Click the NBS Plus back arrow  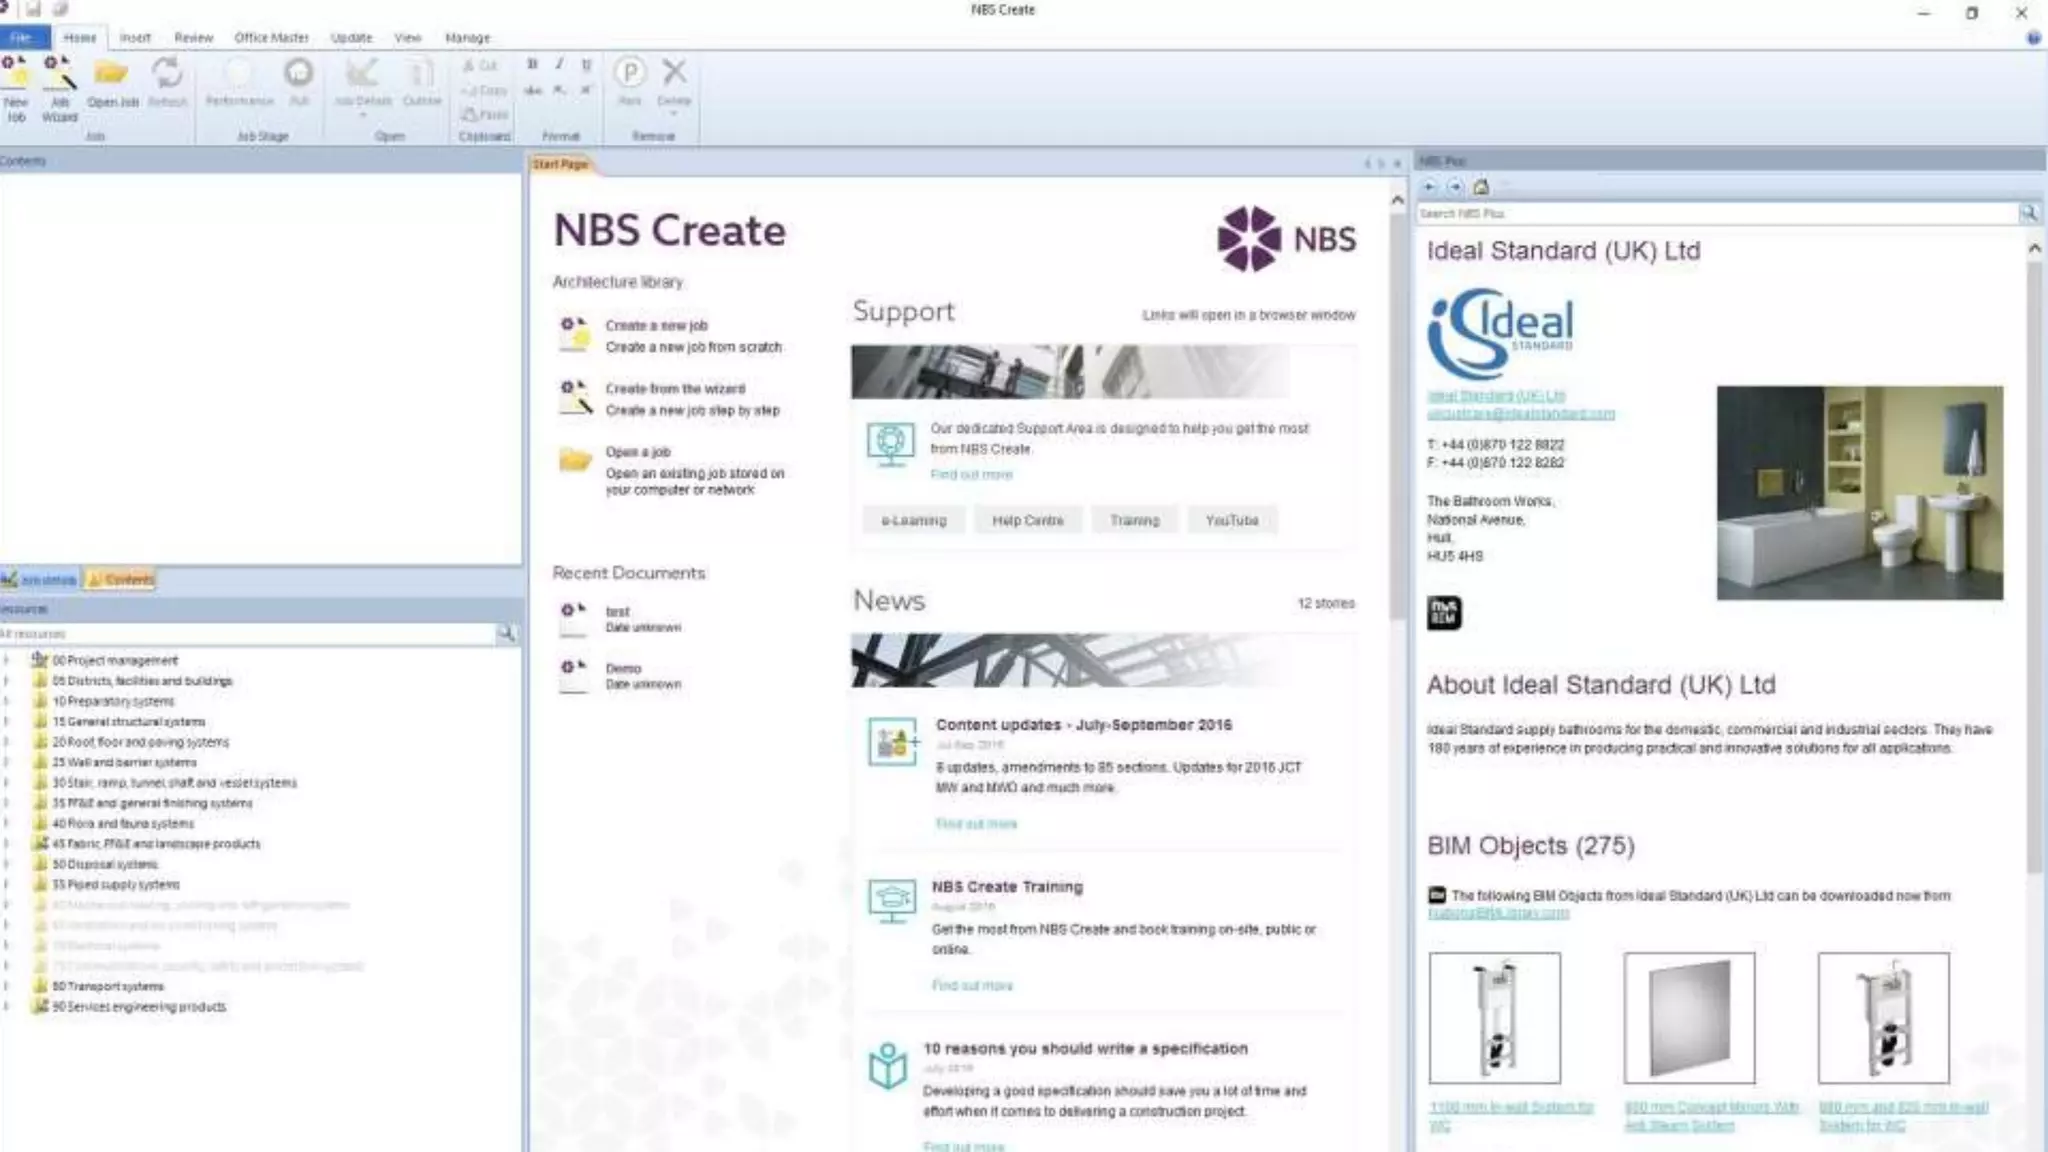(x=1429, y=187)
